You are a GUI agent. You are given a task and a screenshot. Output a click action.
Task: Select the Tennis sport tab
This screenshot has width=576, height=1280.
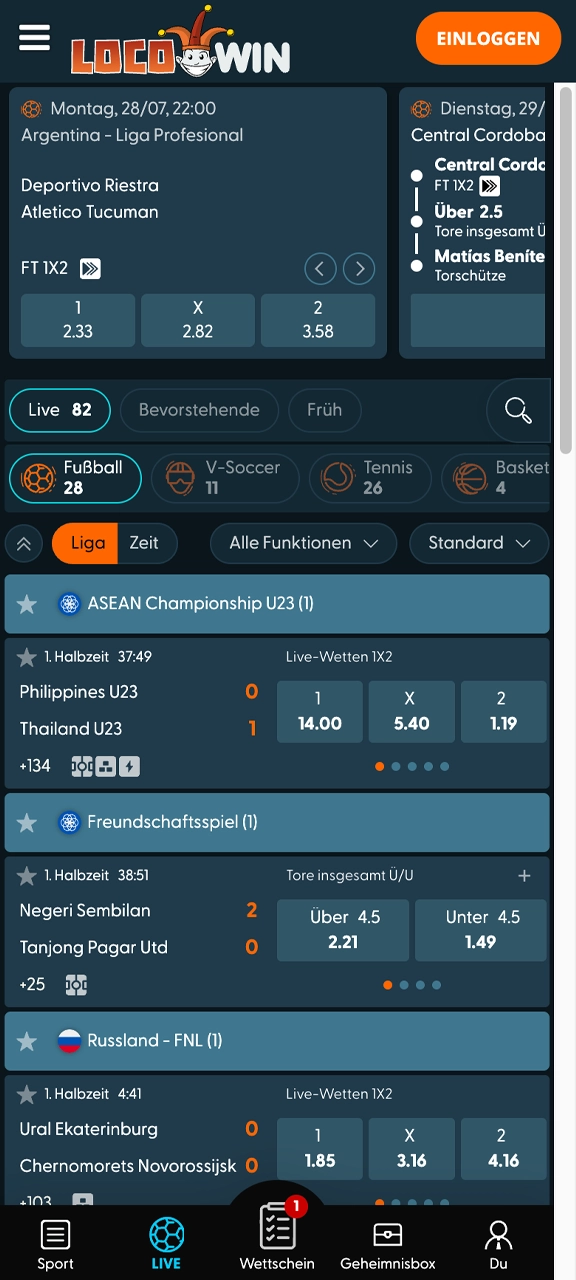click(369, 477)
